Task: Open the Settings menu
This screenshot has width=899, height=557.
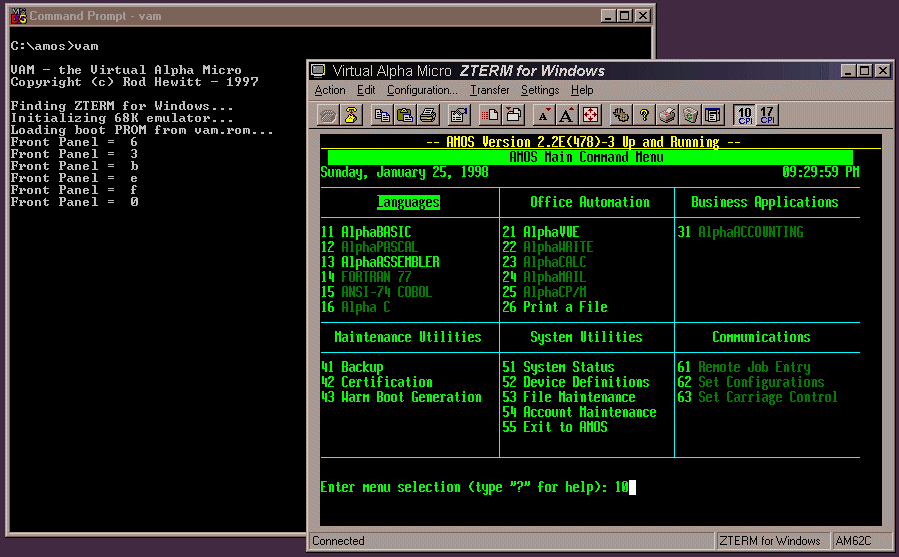Action: pyautogui.click(x=540, y=90)
